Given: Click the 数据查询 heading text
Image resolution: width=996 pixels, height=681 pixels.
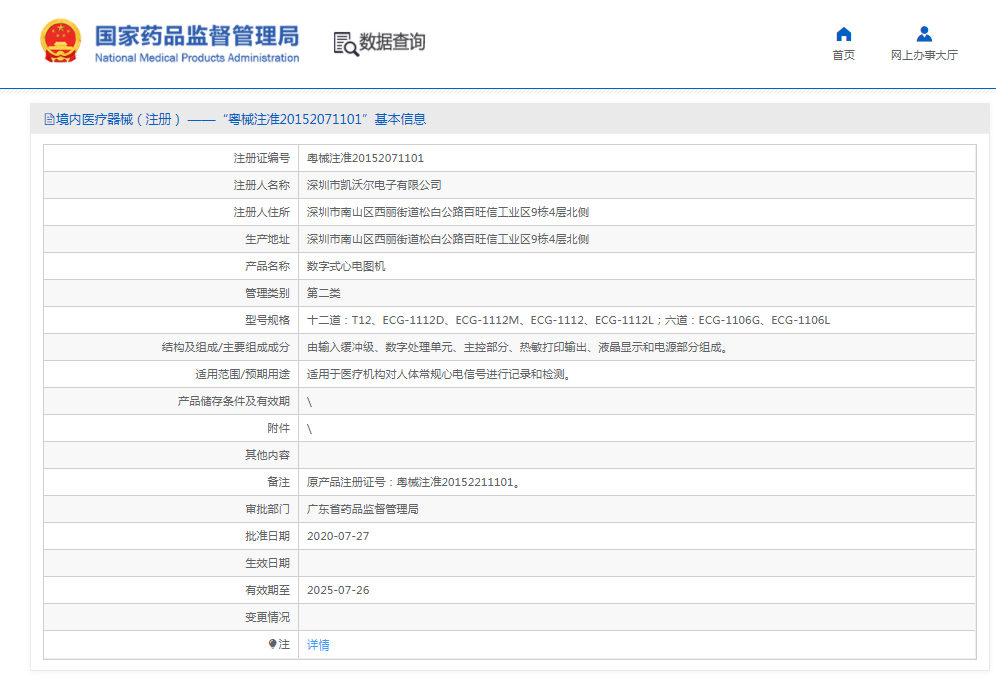Looking at the screenshot, I should 392,42.
